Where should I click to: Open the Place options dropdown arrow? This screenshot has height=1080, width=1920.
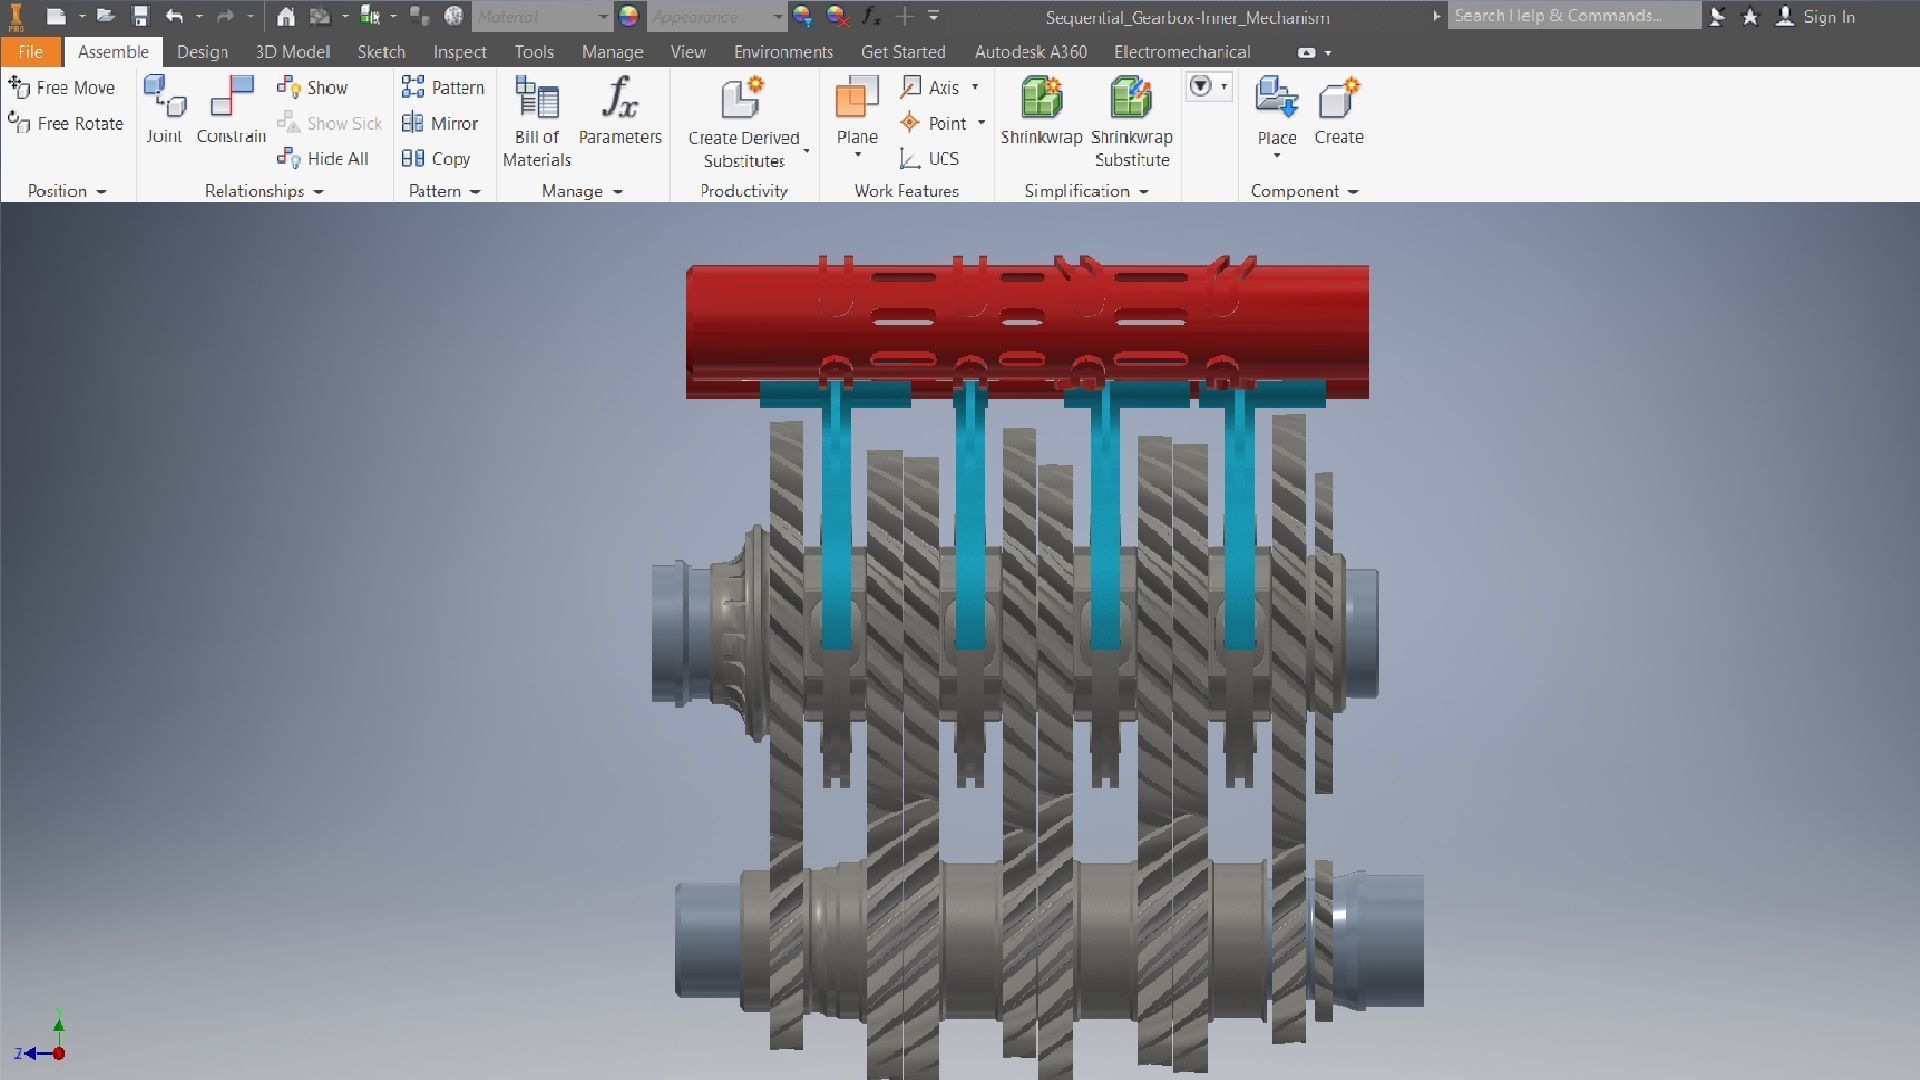coord(1277,155)
